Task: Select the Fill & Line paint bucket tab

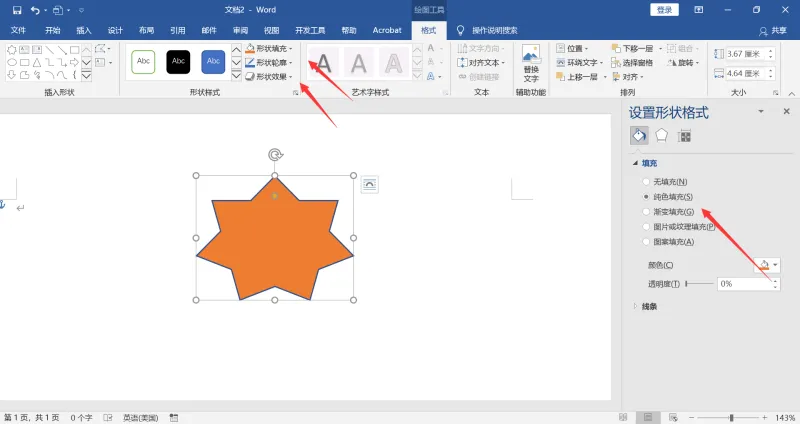Action: click(x=639, y=136)
